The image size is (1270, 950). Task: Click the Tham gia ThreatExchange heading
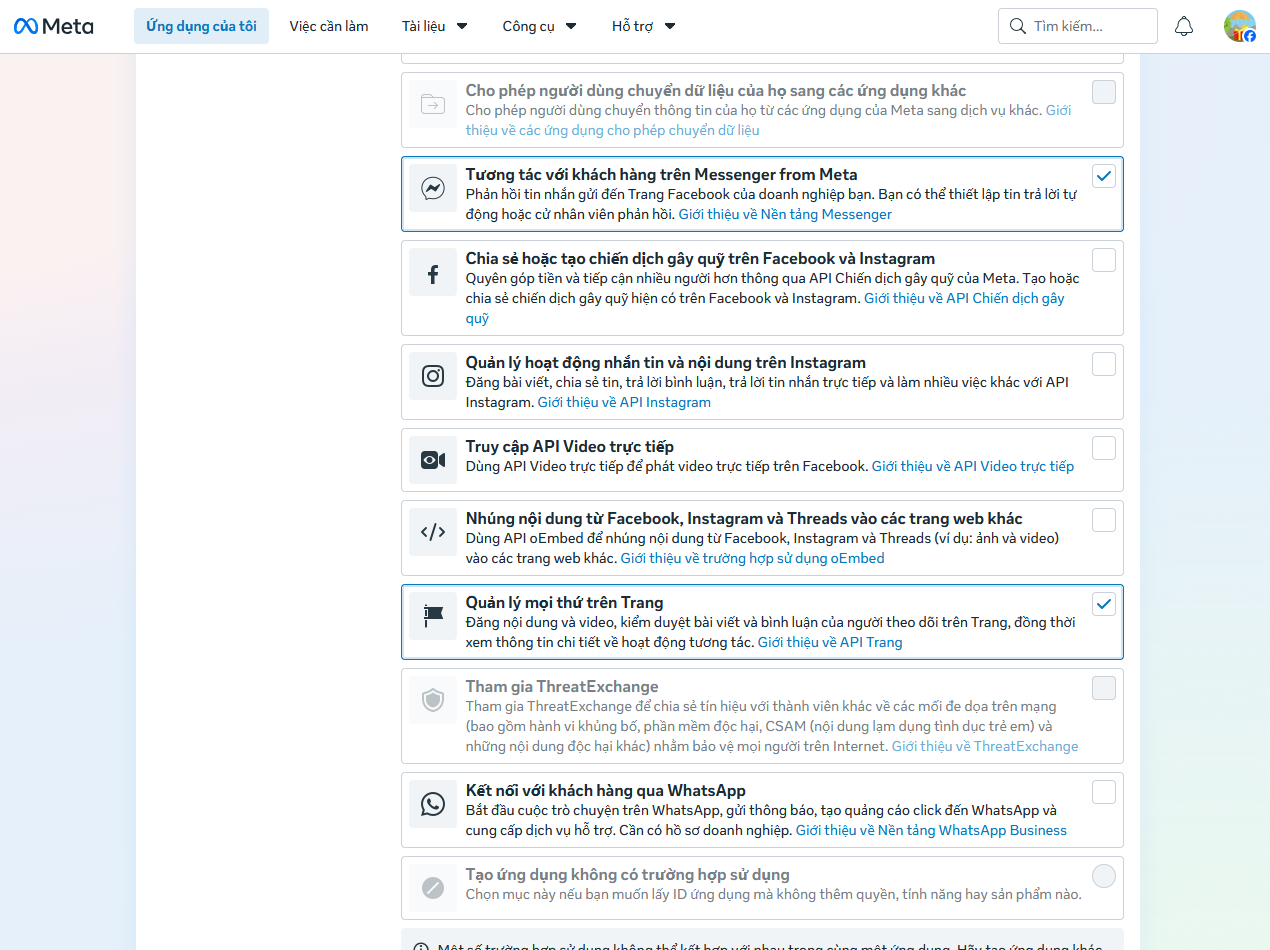click(x=562, y=686)
